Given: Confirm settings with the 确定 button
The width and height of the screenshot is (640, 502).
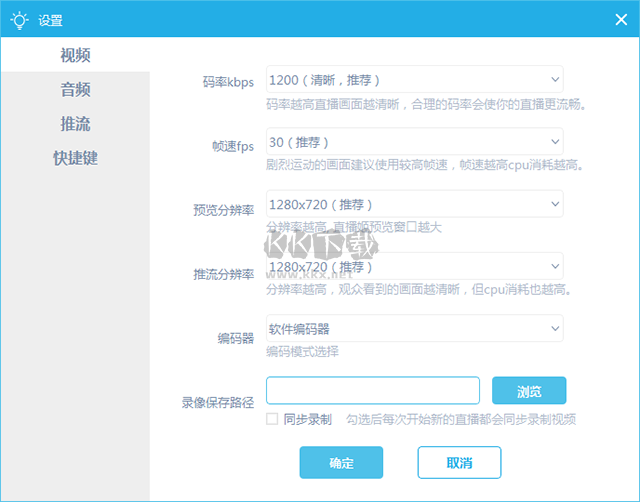Looking at the screenshot, I should point(341,462).
